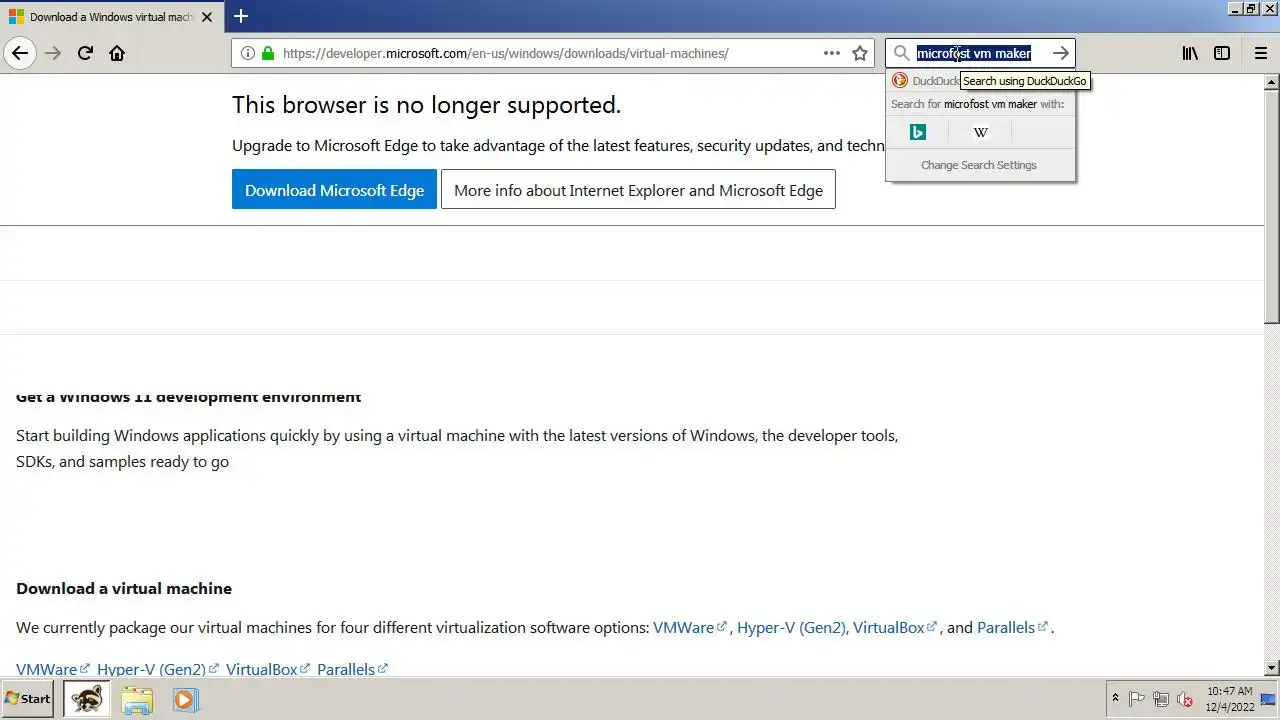Open the Firefox hamburger menu
This screenshot has width=1280, height=720.
pyautogui.click(x=1261, y=53)
